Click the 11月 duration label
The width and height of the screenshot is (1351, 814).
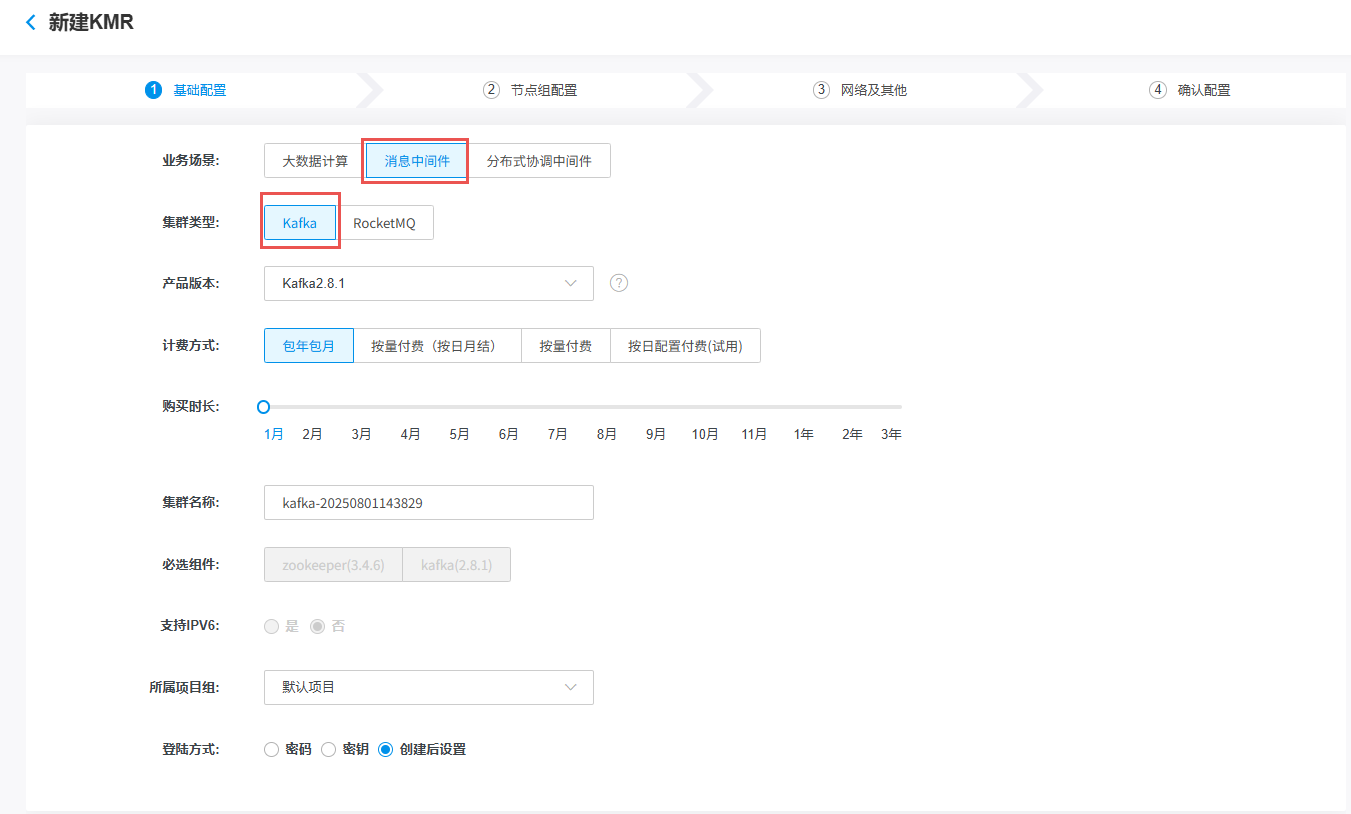click(754, 434)
